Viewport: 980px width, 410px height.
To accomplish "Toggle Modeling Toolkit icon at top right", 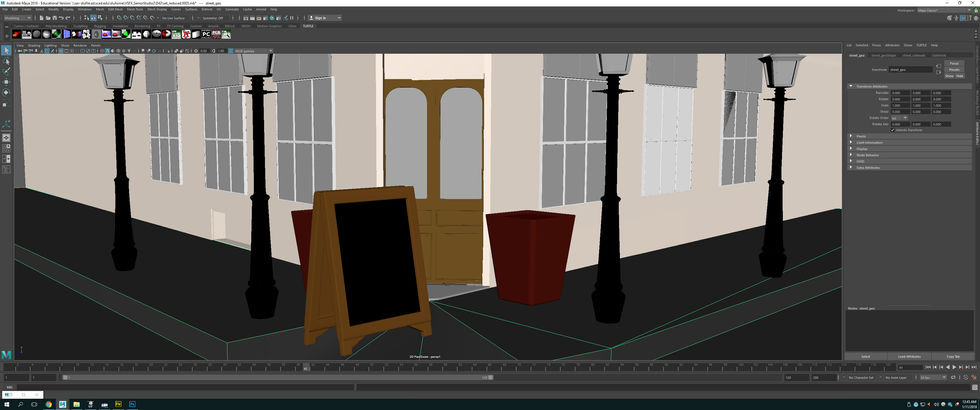I will (x=950, y=18).
